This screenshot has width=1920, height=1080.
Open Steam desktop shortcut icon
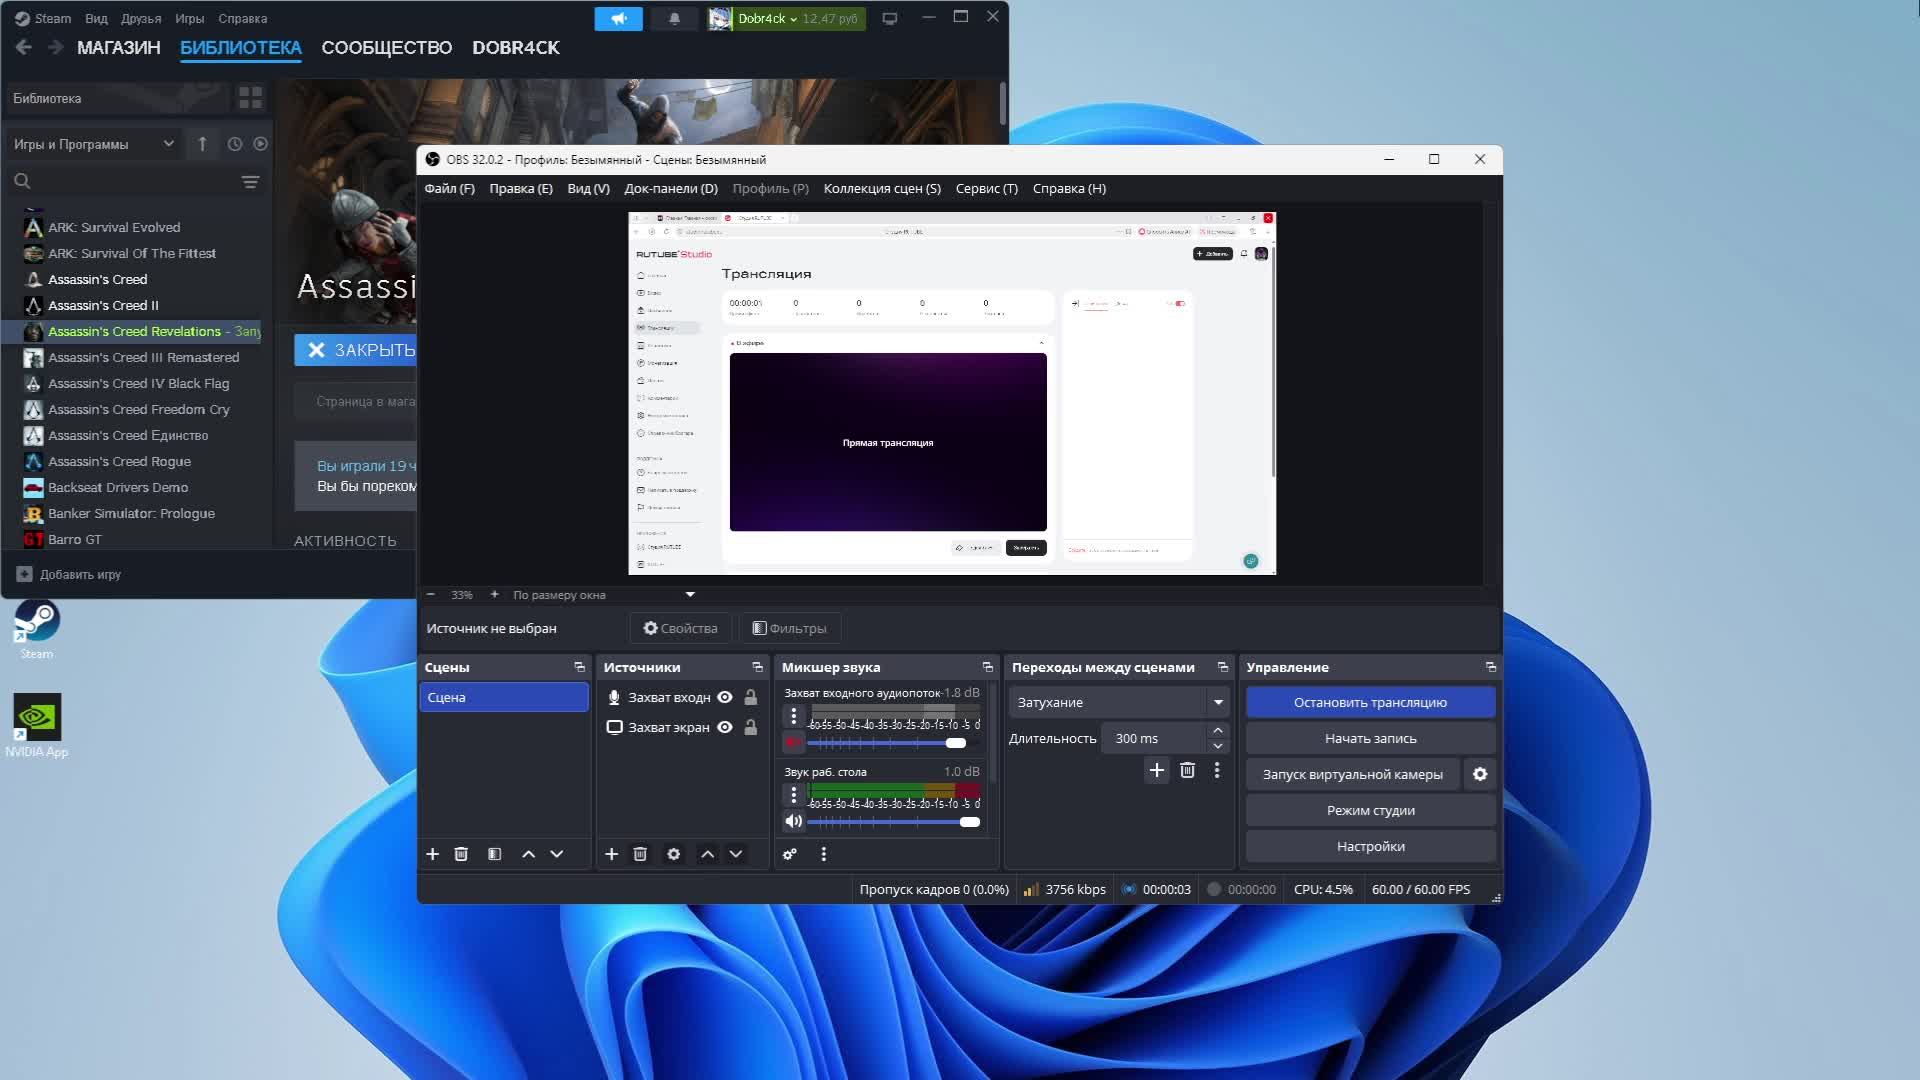tap(36, 622)
